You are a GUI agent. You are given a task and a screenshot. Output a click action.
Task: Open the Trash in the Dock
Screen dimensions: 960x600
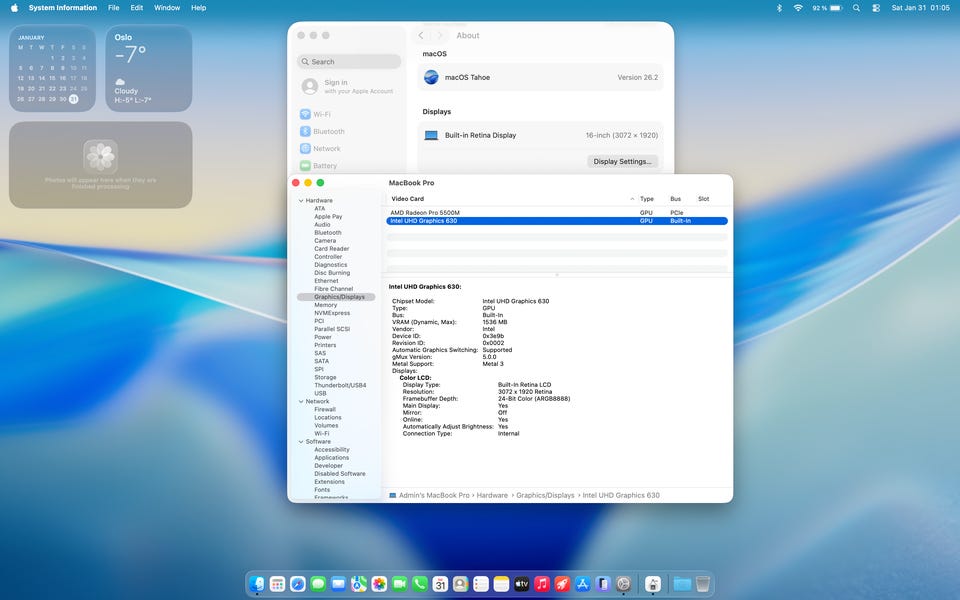[703, 584]
